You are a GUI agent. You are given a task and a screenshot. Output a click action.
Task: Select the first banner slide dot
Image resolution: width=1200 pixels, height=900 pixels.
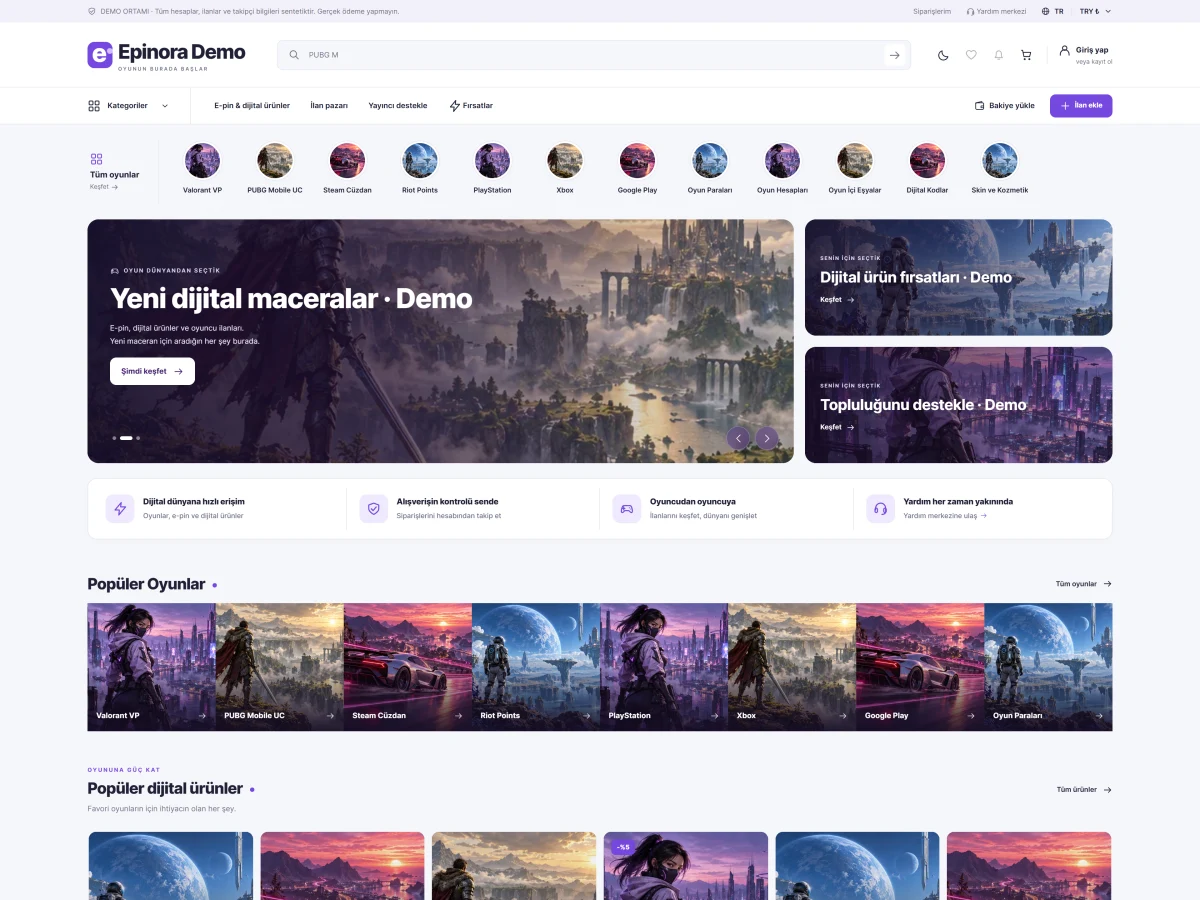114,438
